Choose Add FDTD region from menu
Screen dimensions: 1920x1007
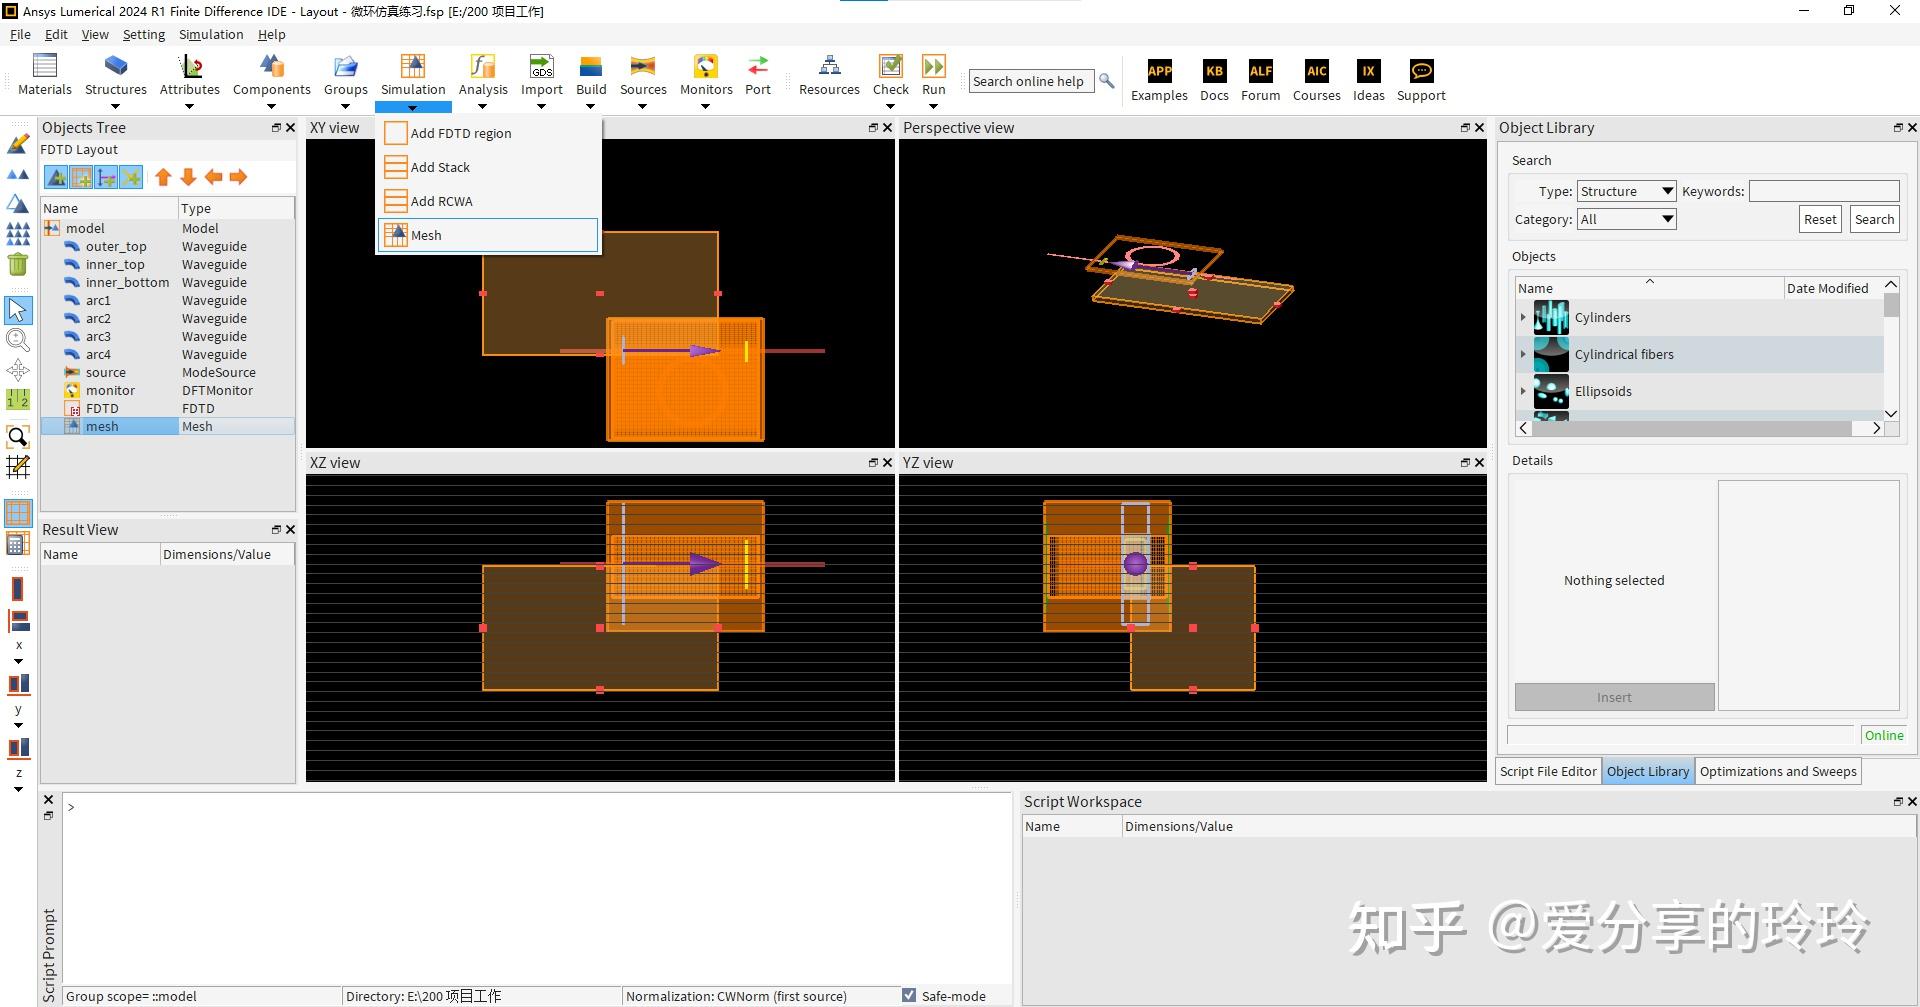click(488, 133)
